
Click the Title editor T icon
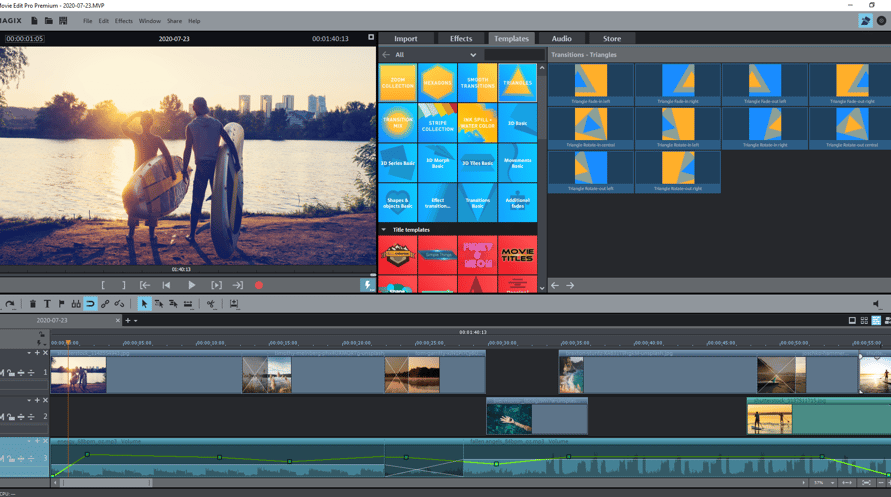(47, 304)
